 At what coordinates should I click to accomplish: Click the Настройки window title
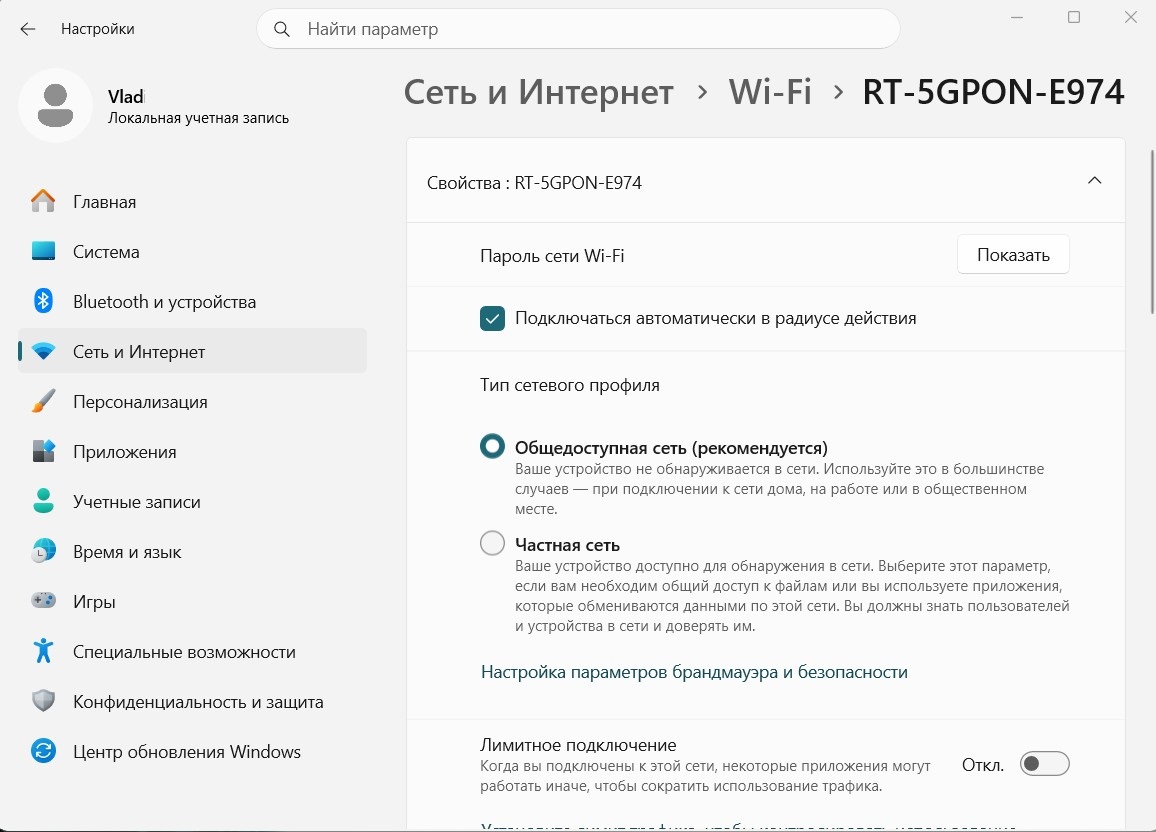[x=97, y=29]
